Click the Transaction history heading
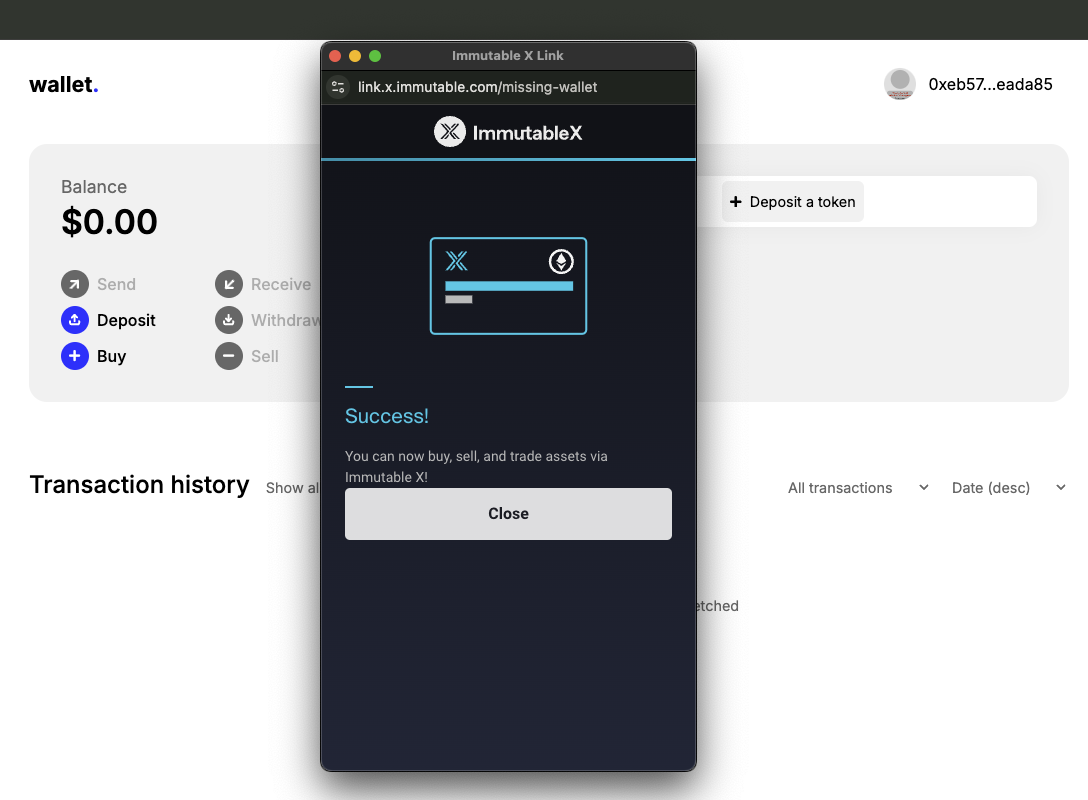Viewport: 1088px width, 800px height. [139, 484]
